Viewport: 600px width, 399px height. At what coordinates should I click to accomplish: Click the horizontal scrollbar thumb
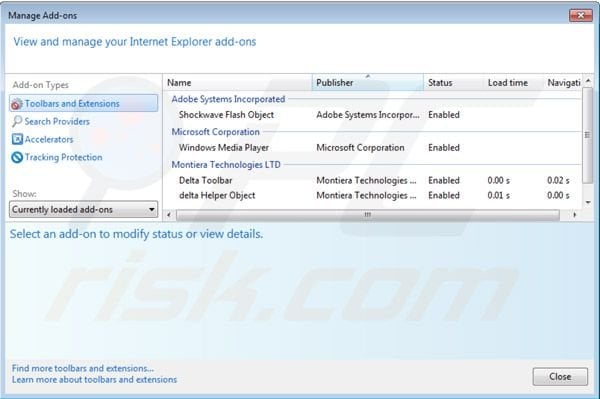pos(368,215)
